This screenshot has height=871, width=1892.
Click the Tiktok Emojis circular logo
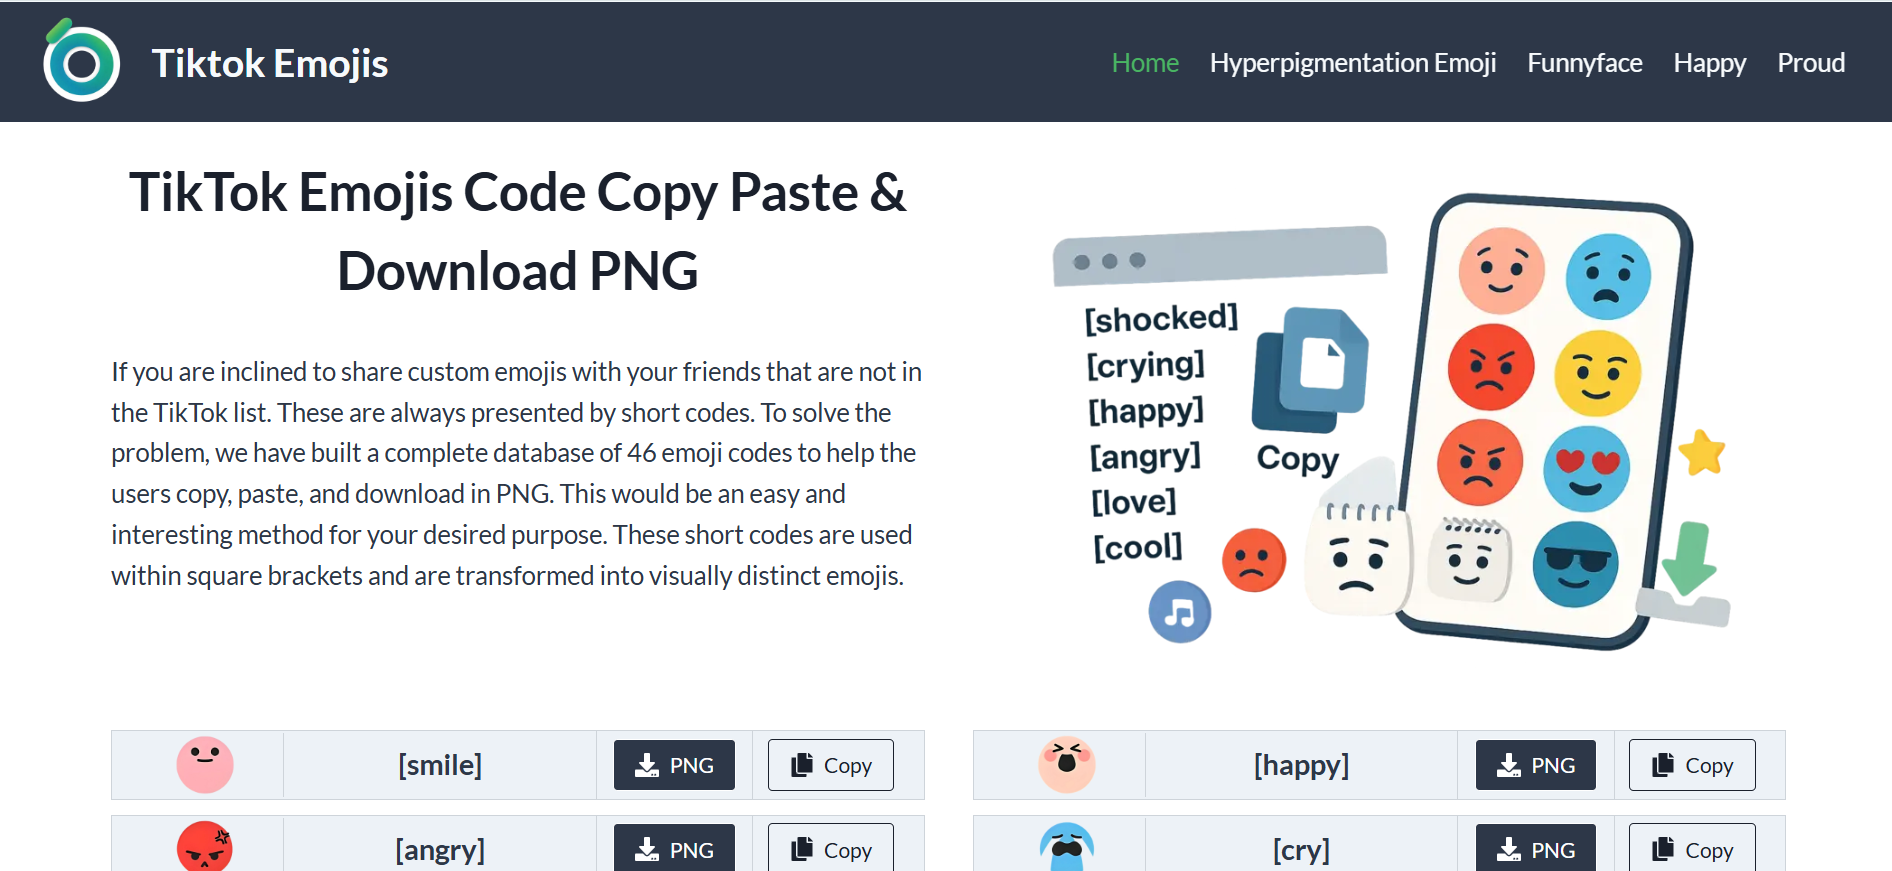pyautogui.click(x=81, y=61)
